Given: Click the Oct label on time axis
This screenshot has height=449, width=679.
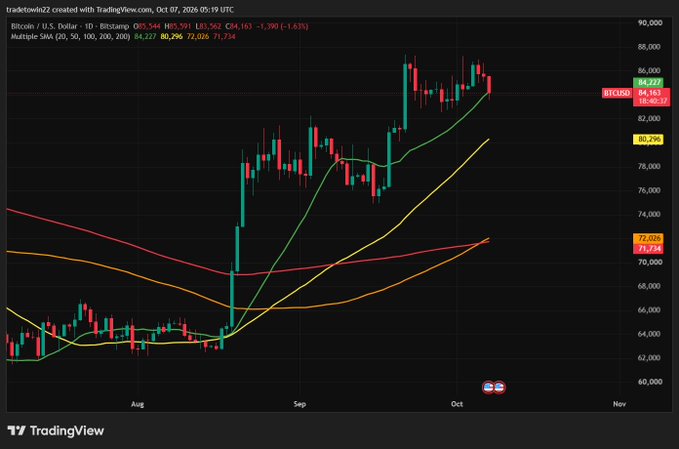Looking at the screenshot, I should [x=457, y=404].
